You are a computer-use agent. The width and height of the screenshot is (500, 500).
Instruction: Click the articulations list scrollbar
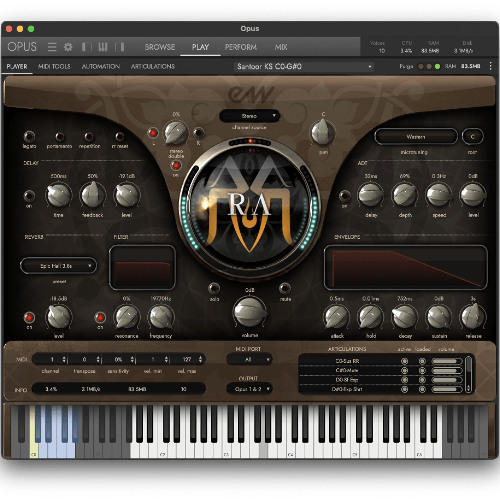coord(468,374)
